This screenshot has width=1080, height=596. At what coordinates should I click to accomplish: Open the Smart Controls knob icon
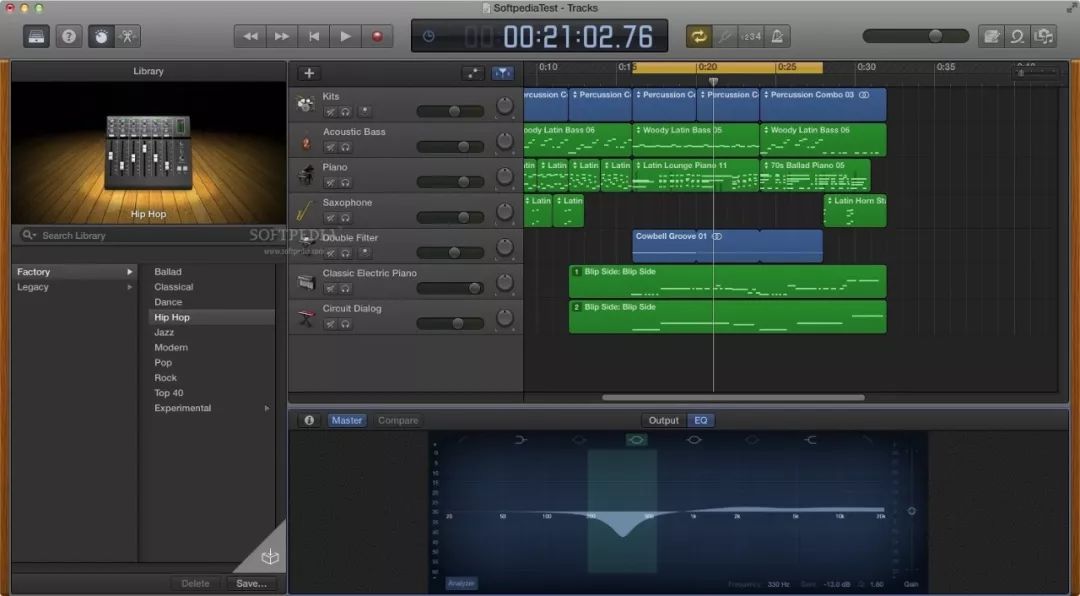click(x=101, y=36)
